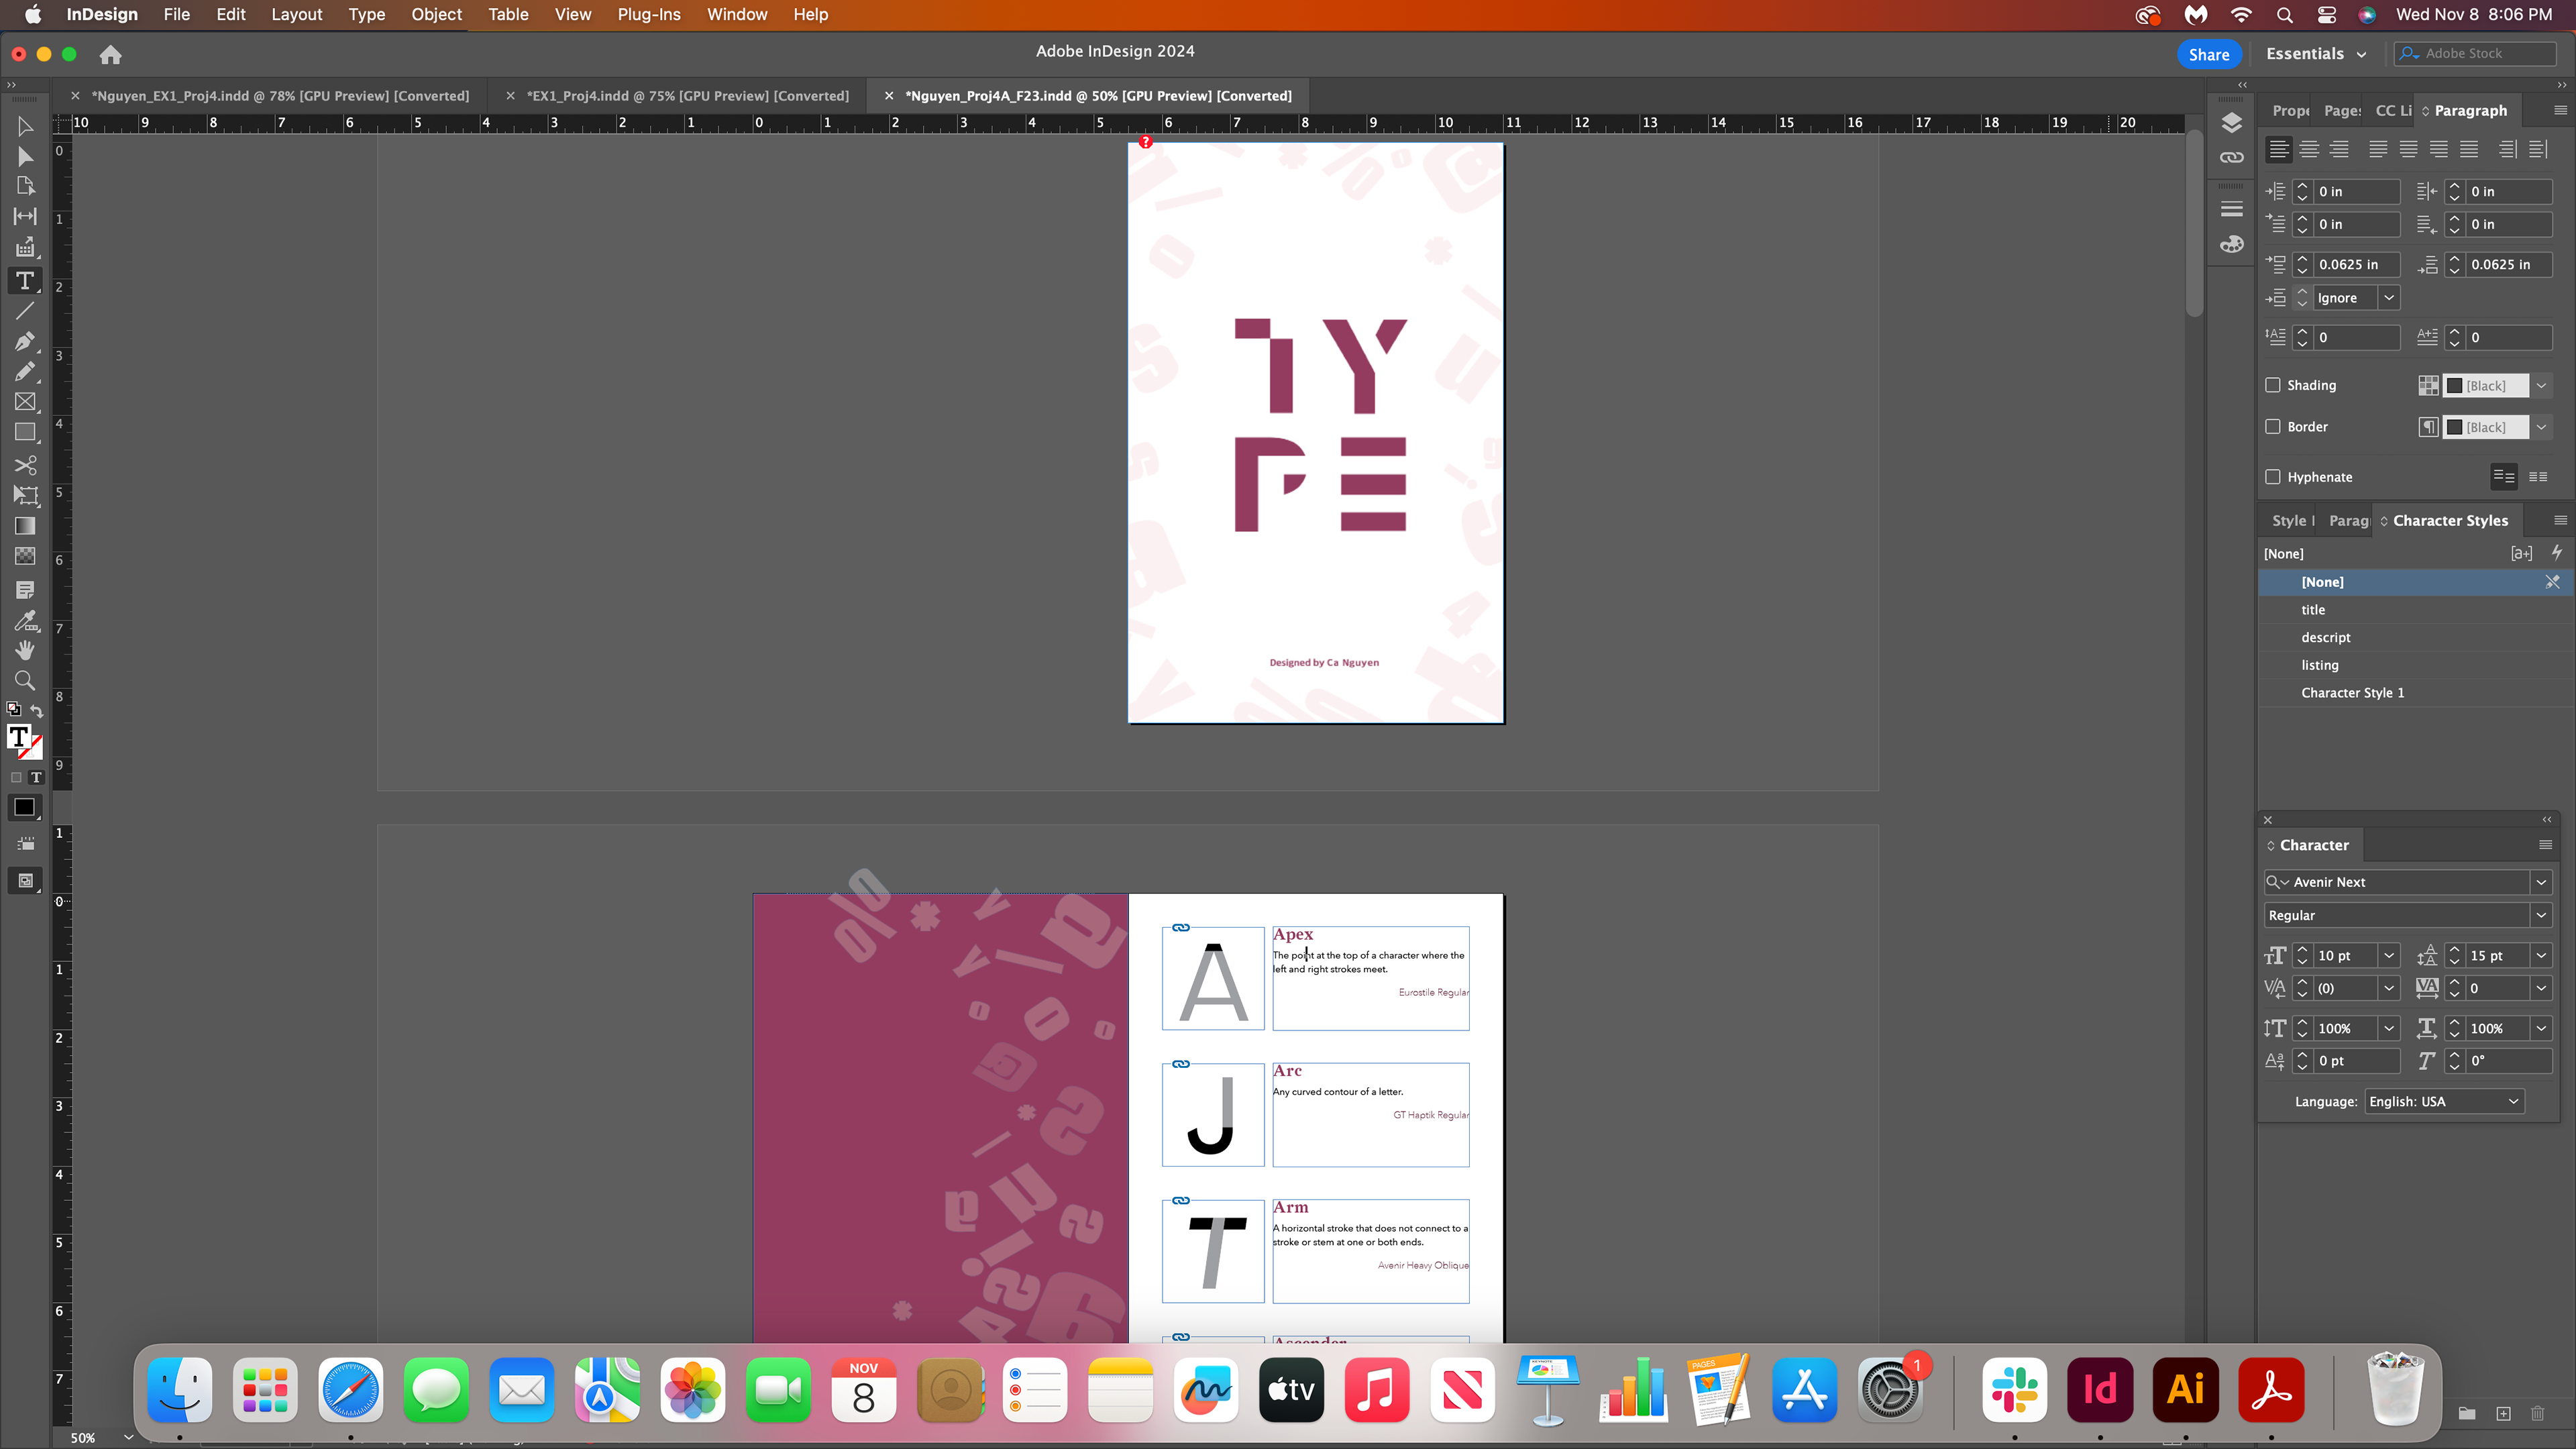Toggle formatting affects text button

pos(36,777)
